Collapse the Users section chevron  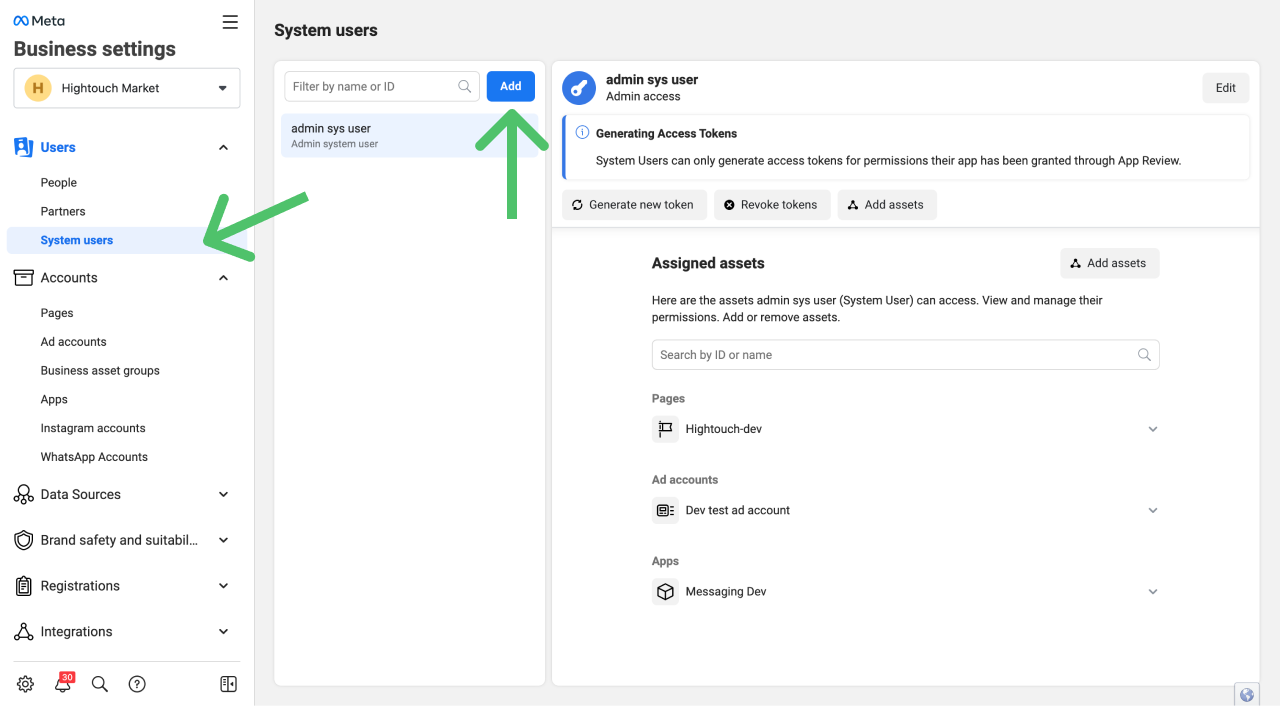click(223, 147)
